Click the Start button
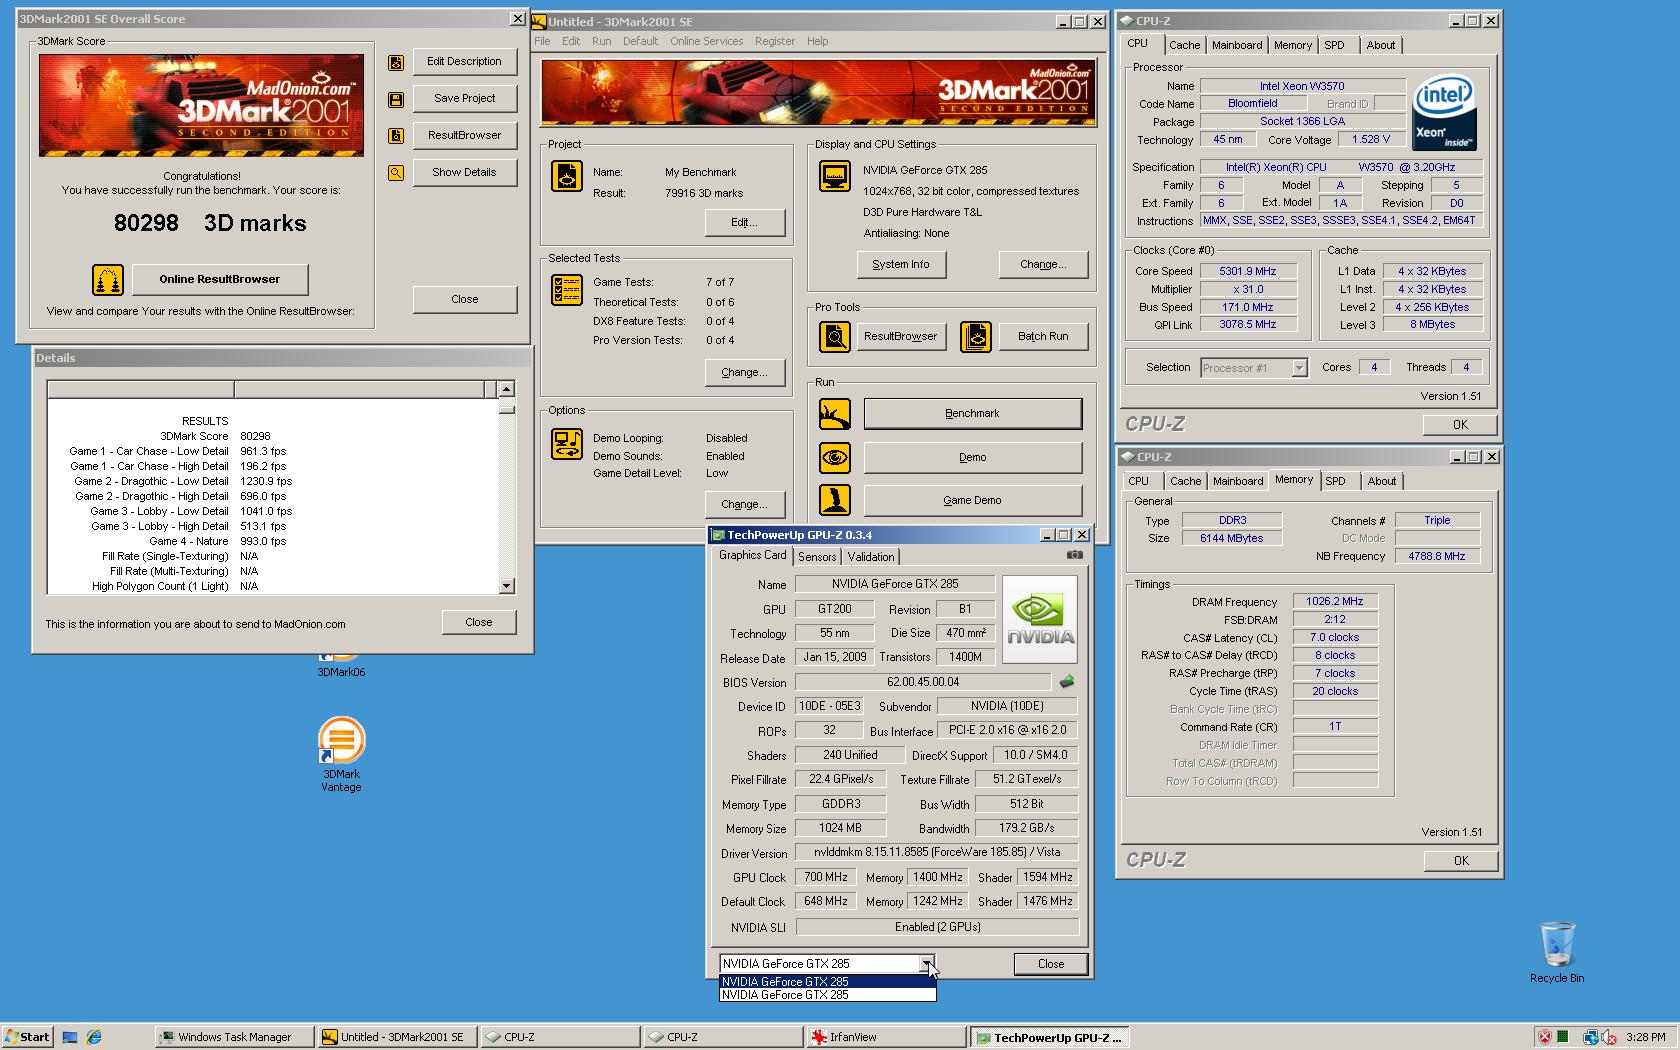This screenshot has width=1680, height=1050. [x=27, y=1037]
